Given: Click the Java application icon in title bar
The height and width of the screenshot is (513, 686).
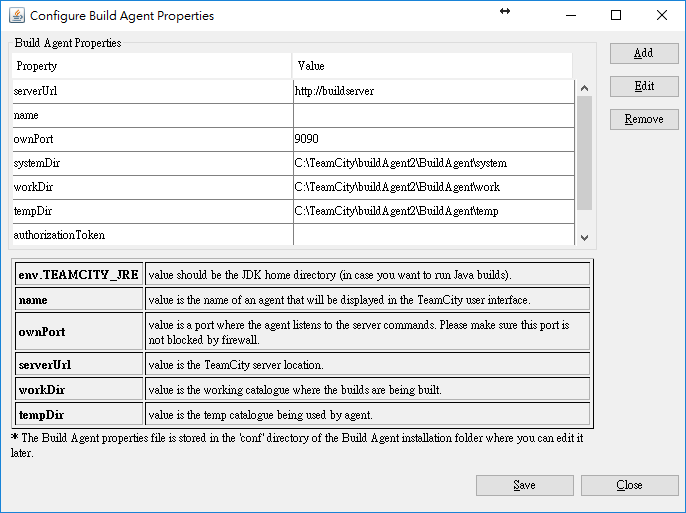Looking at the screenshot, I should click(x=17, y=15).
